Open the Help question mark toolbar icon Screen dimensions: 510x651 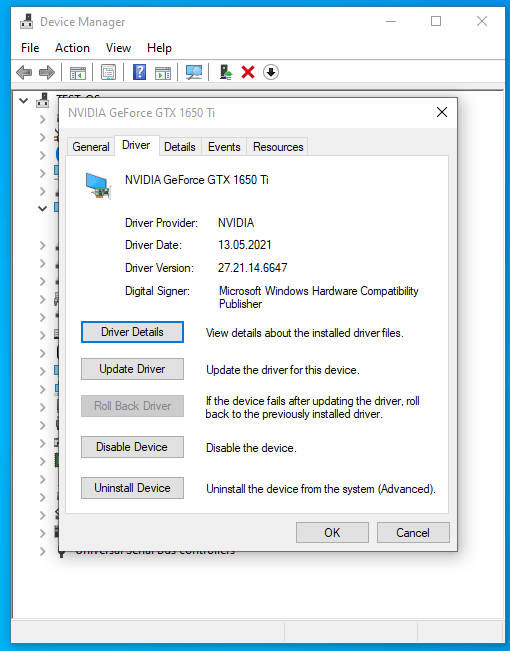click(x=139, y=72)
